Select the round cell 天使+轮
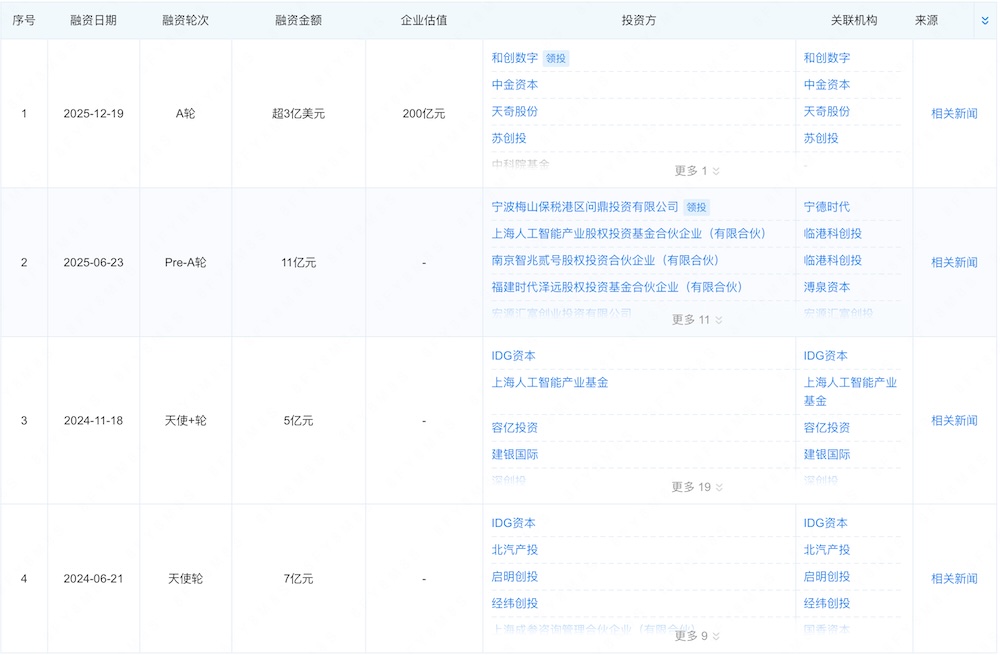The width and height of the screenshot is (1000, 655). click(x=185, y=420)
